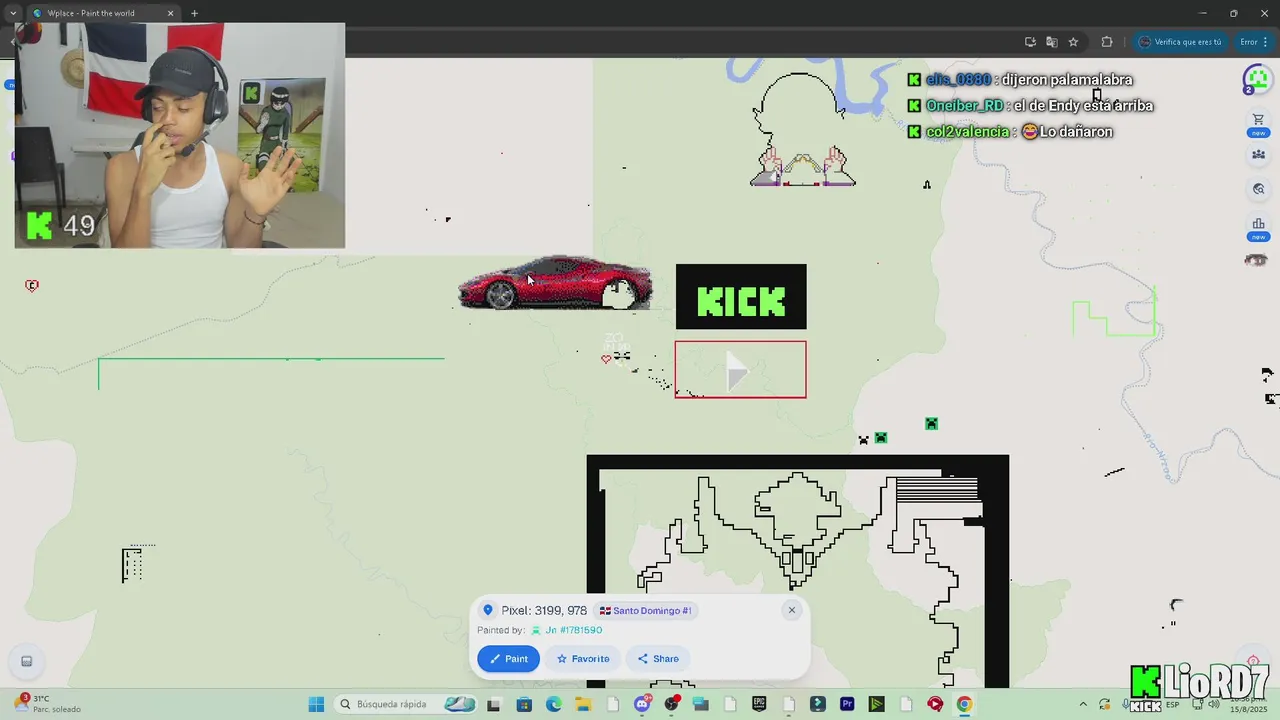Viewport: 1280px width, 720px height.
Task: Open Task View on taskbar
Action: (493, 704)
